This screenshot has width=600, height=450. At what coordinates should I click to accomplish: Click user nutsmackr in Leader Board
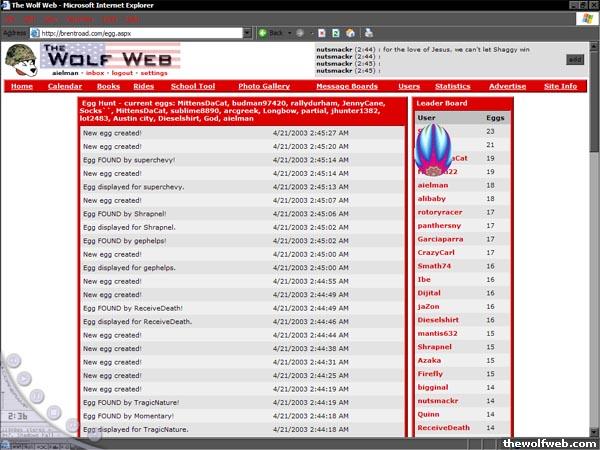[436, 399]
